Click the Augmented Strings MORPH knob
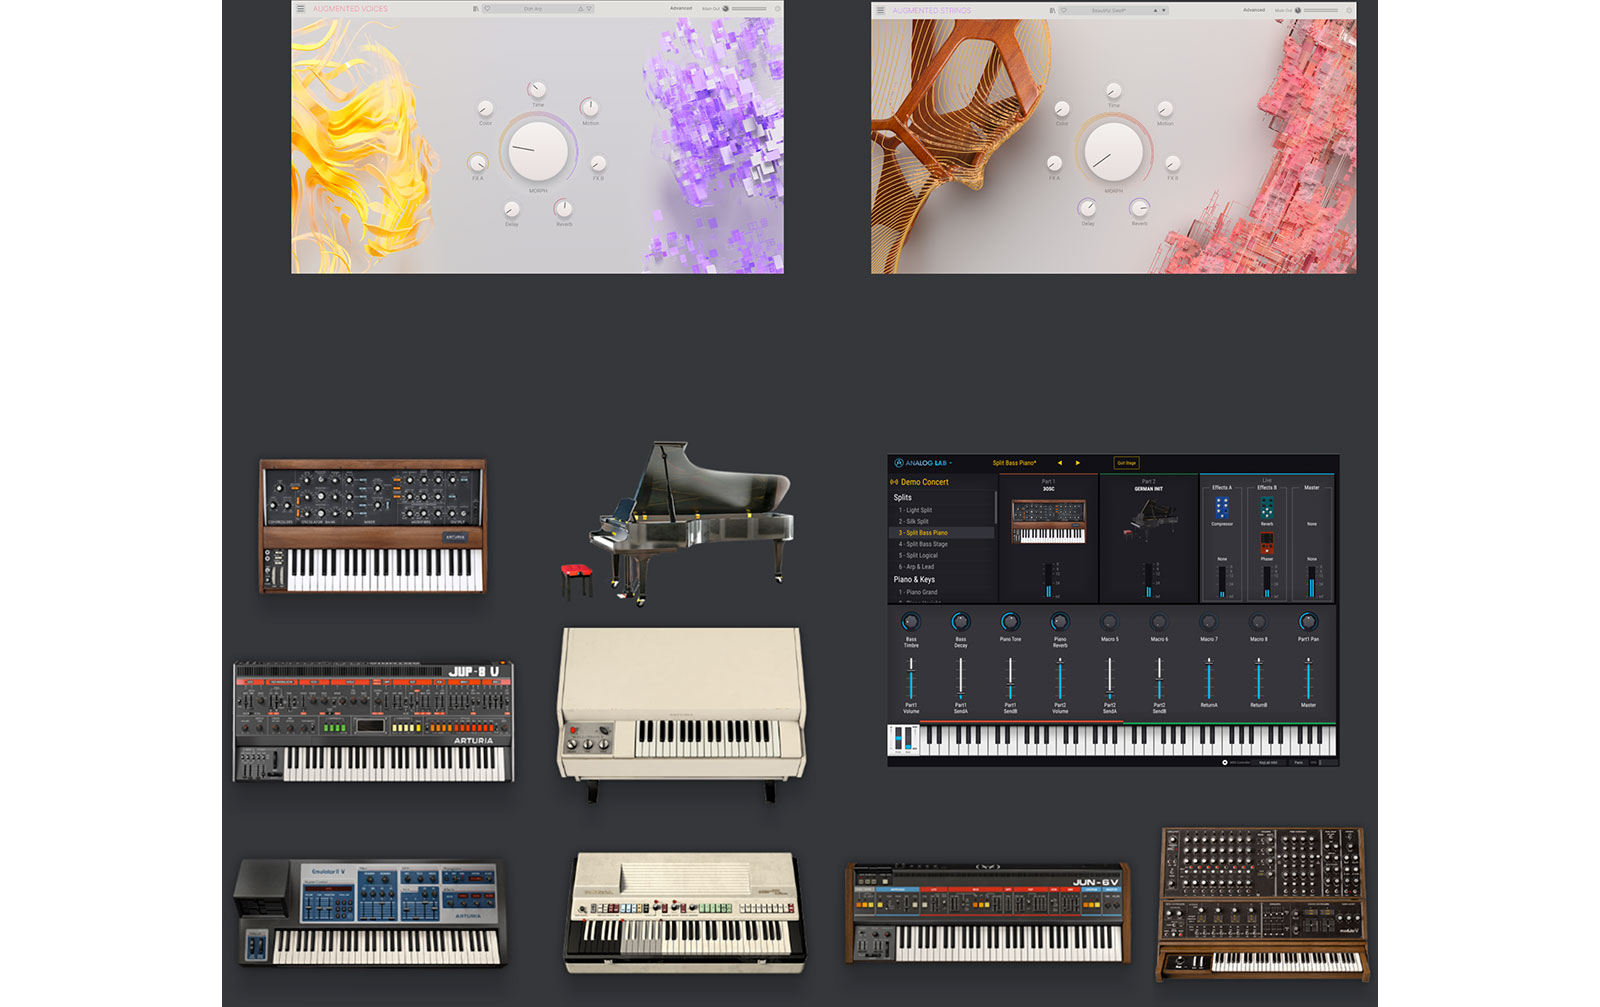 tap(1113, 151)
